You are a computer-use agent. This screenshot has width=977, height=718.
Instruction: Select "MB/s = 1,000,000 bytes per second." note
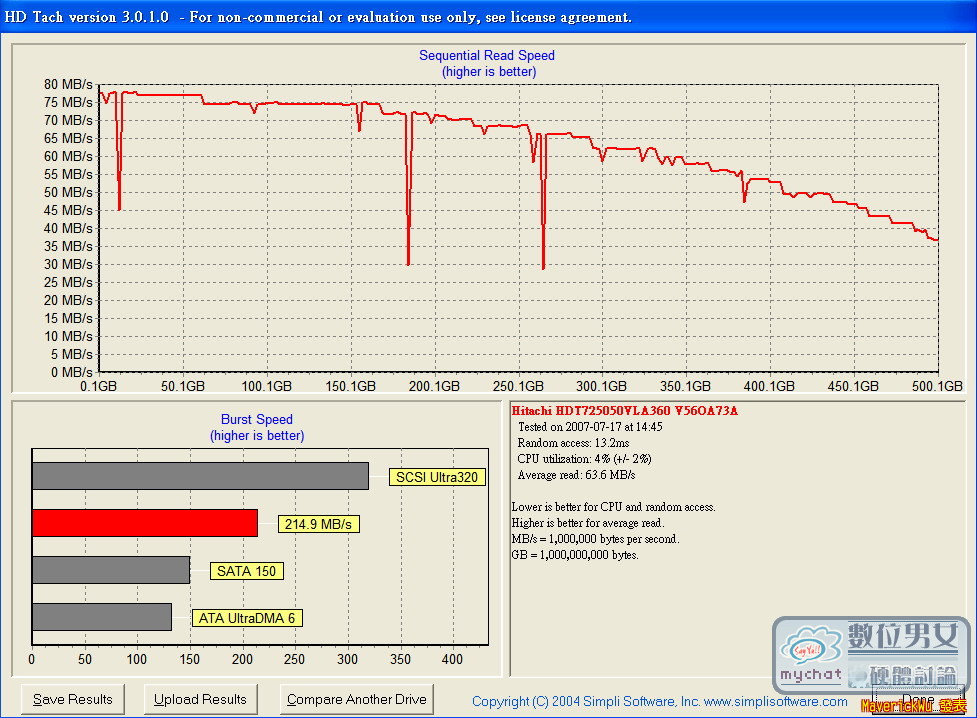[x=596, y=539]
